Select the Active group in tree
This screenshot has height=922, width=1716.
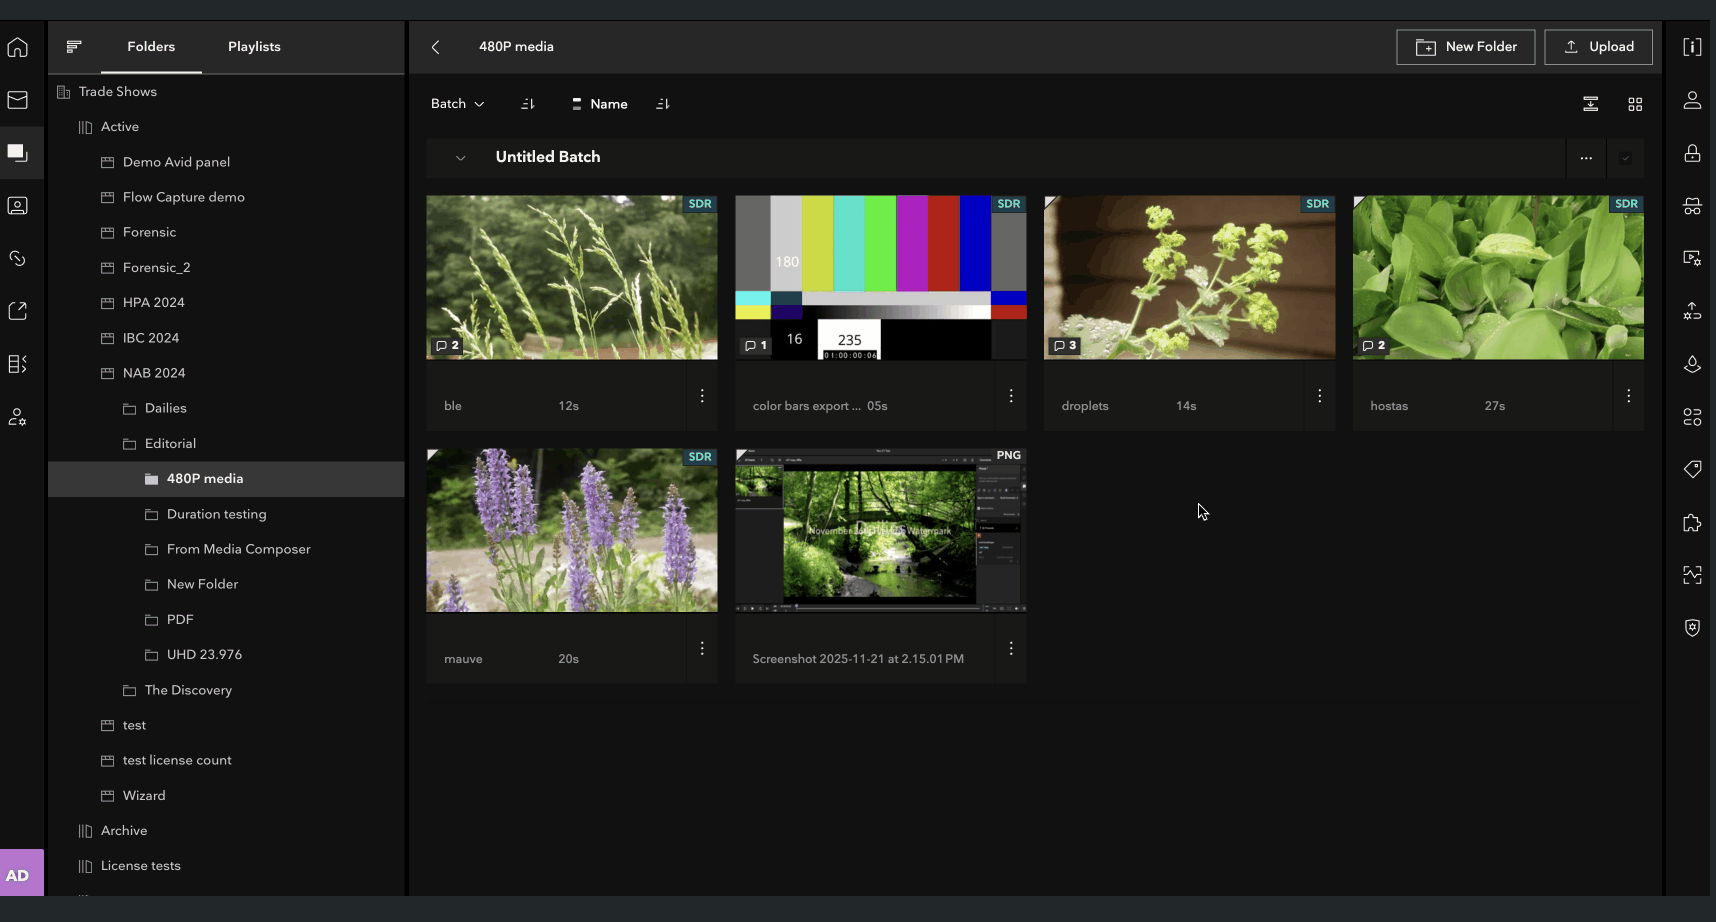click(x=120, y=127)
